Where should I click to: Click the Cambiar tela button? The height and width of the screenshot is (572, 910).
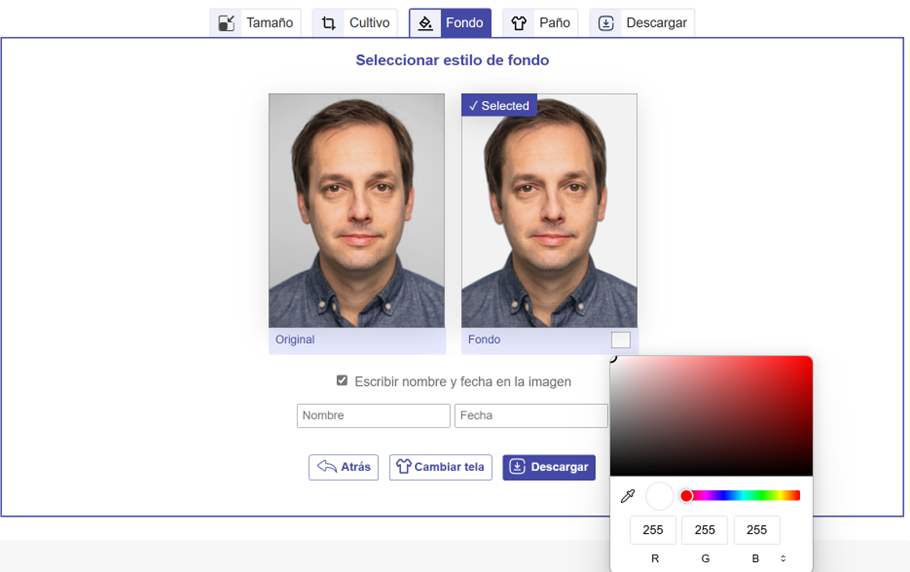point(440,467)
